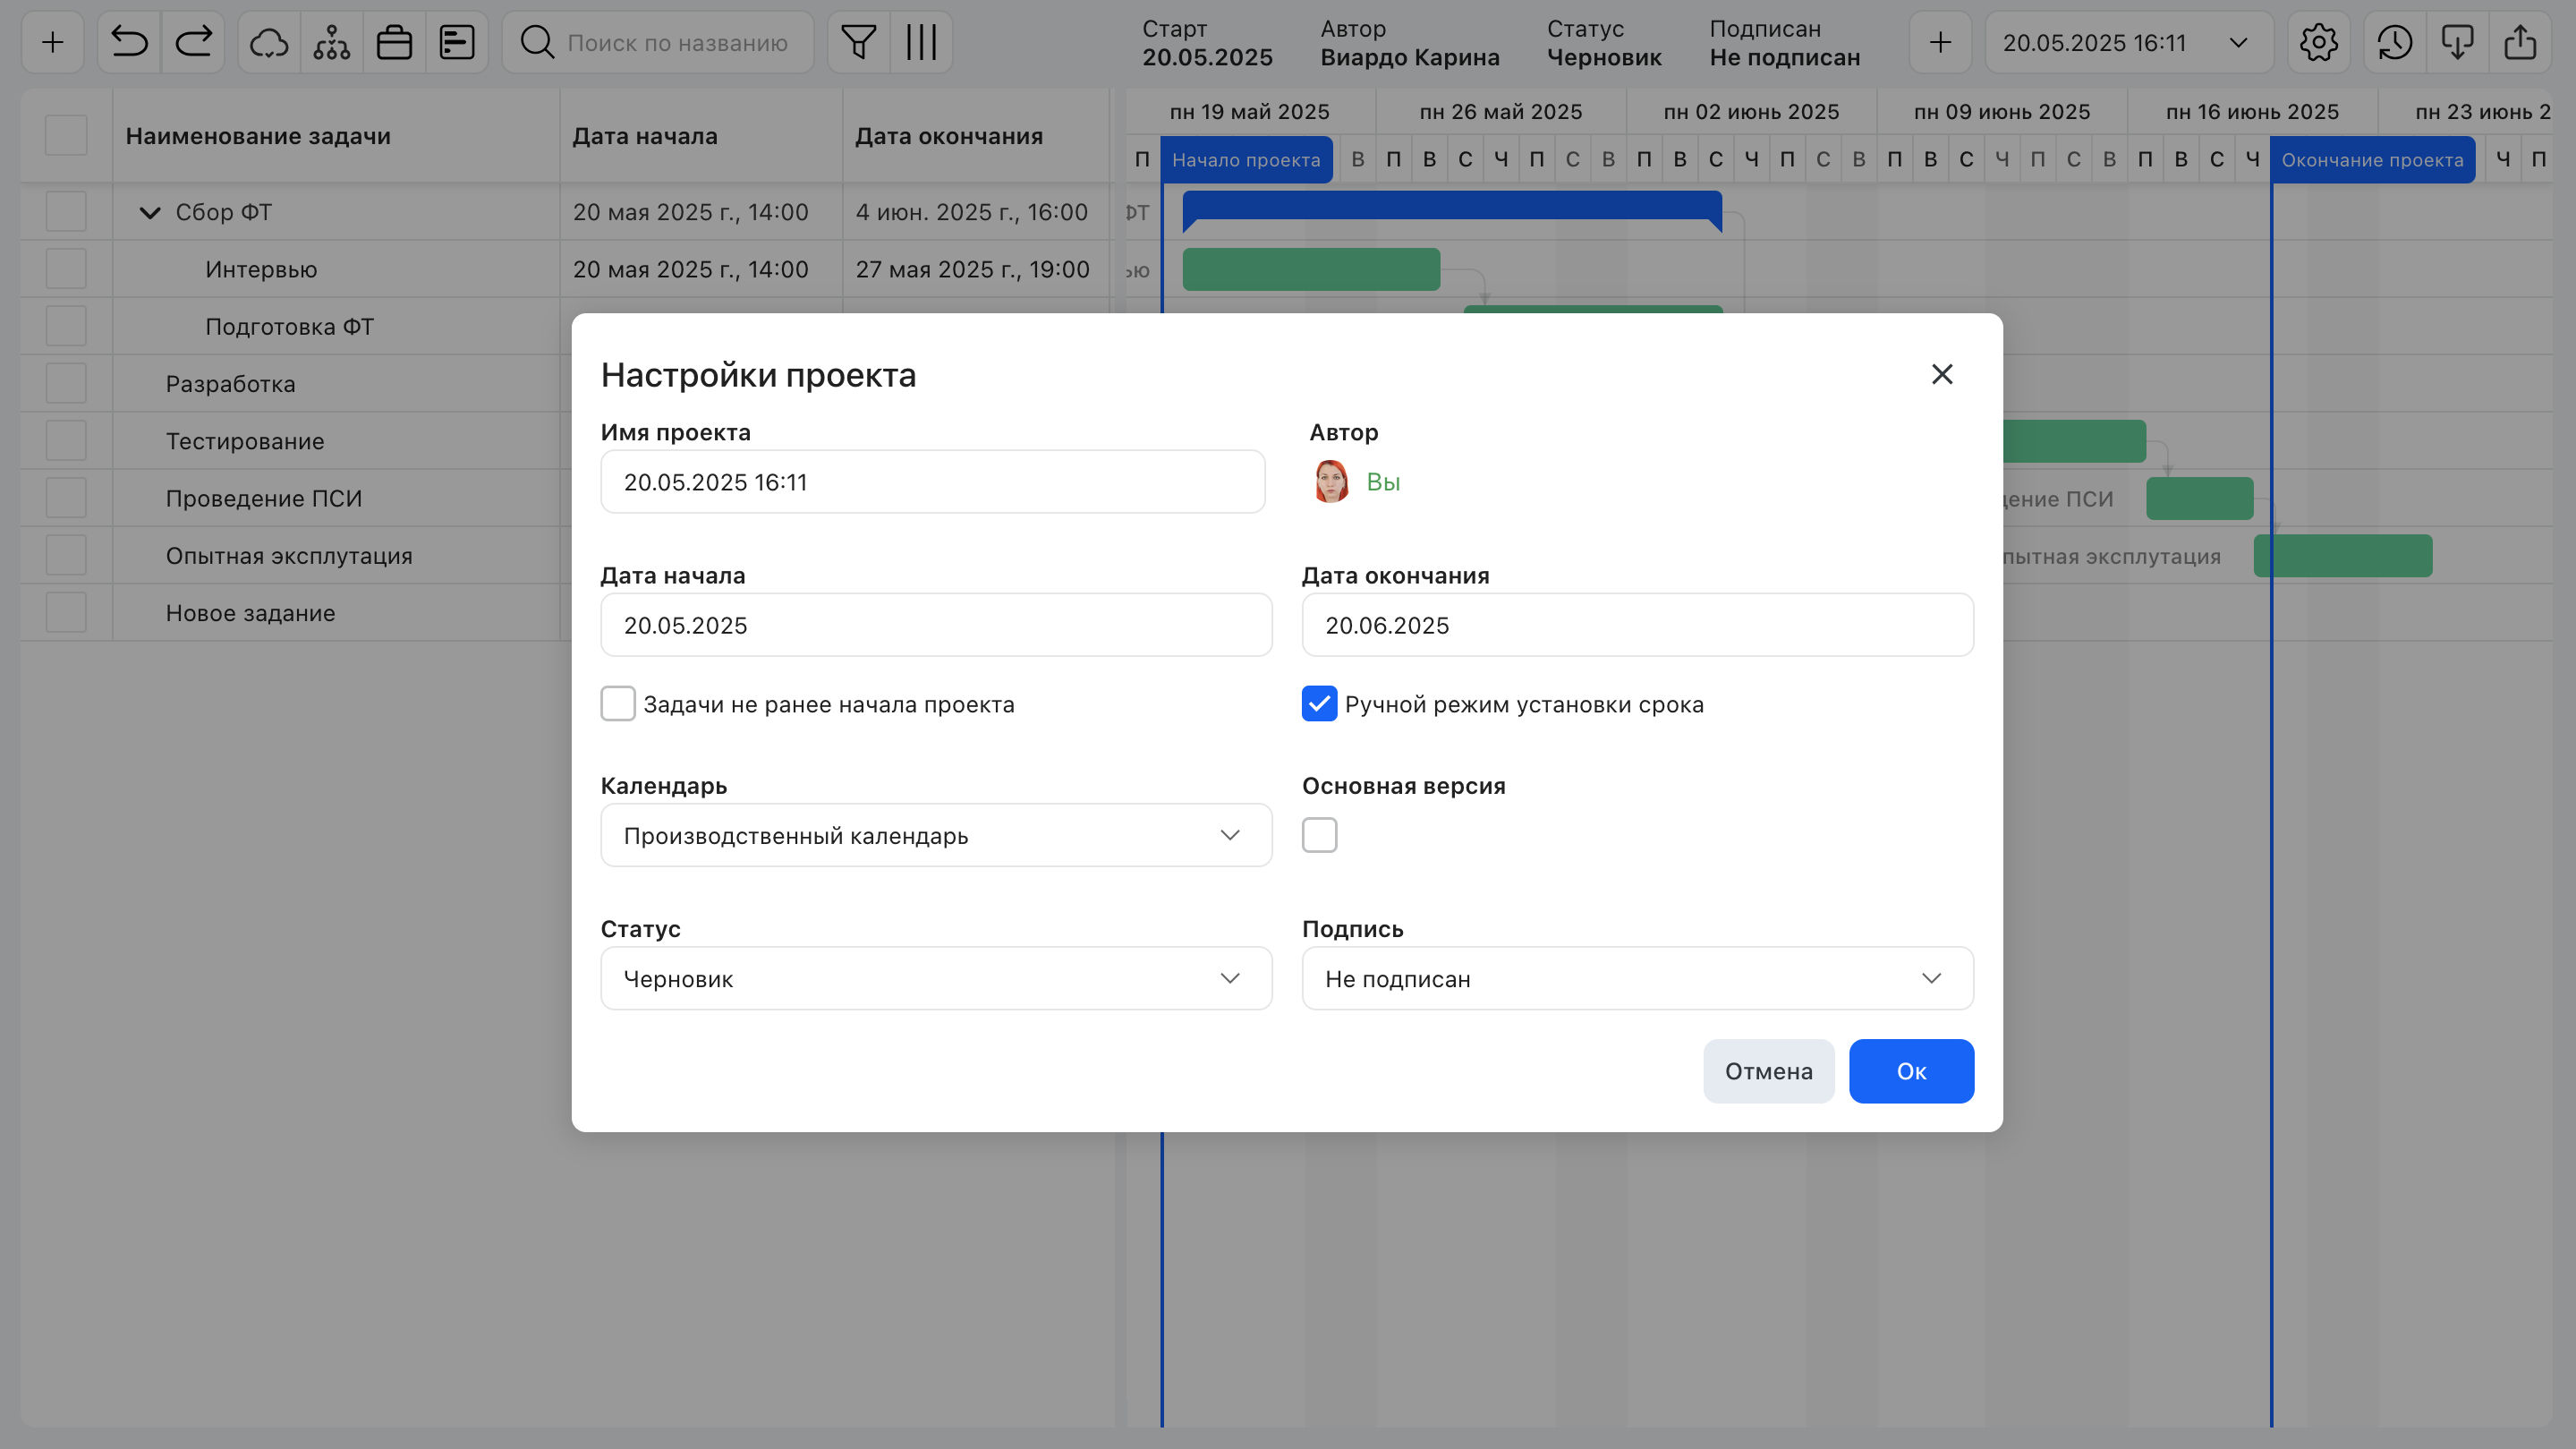The height and width of the screenshot is (1449, 2576).
Task: Click the Дата окончания column header in table
Action: coord(976,136)
